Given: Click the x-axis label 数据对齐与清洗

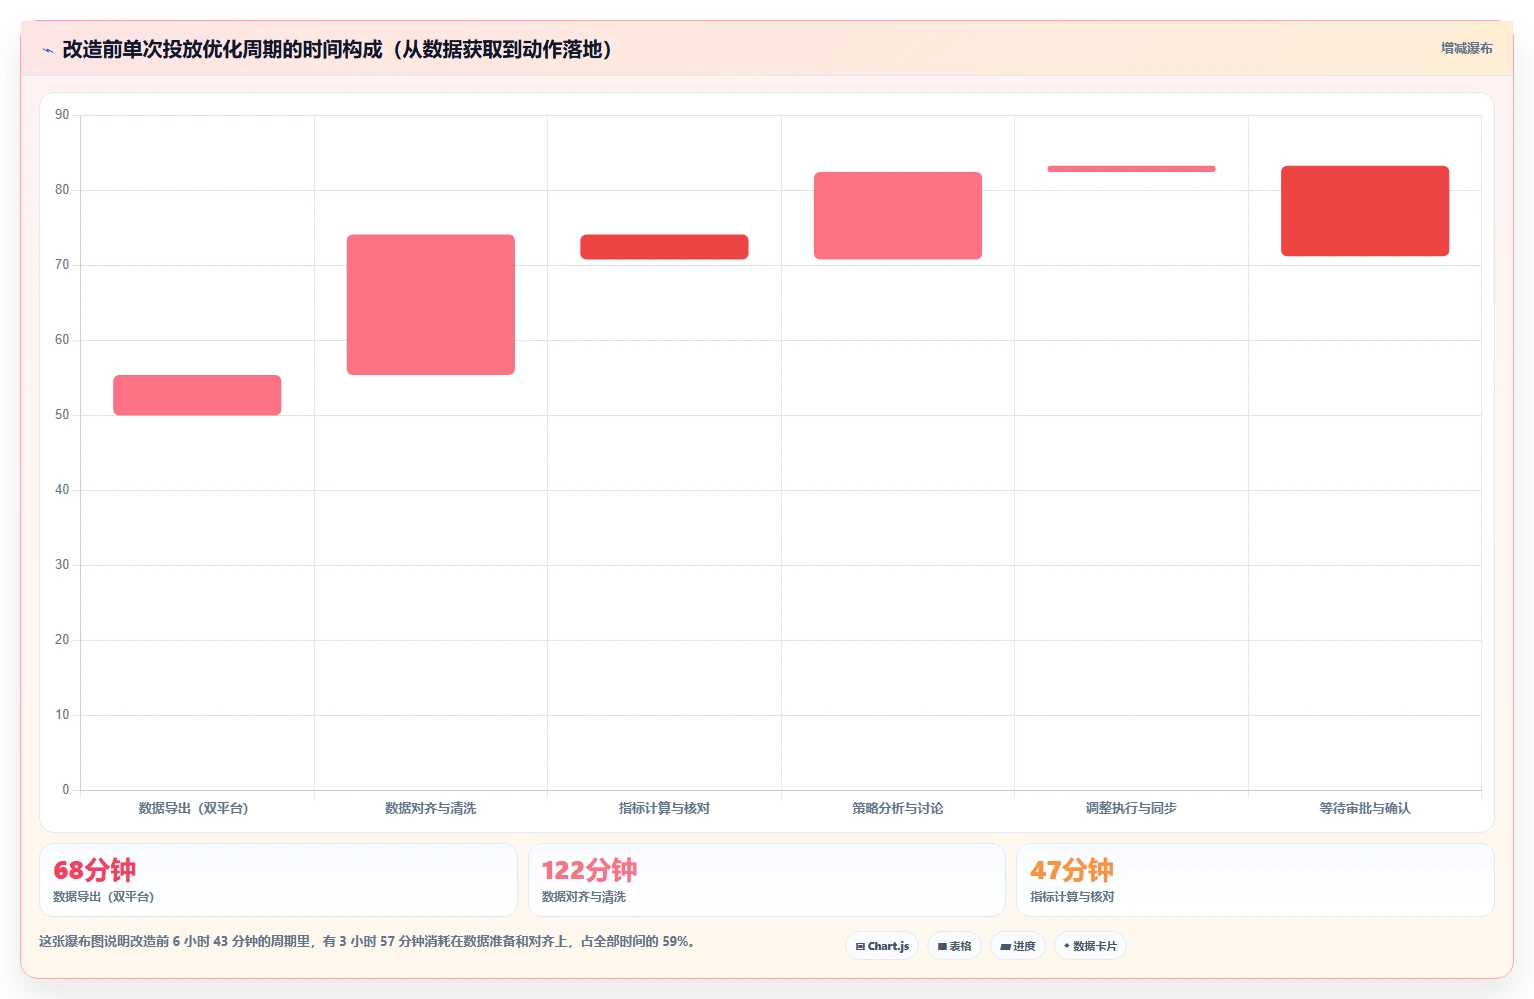Looking at the screenshot, I should click(431, 808).
